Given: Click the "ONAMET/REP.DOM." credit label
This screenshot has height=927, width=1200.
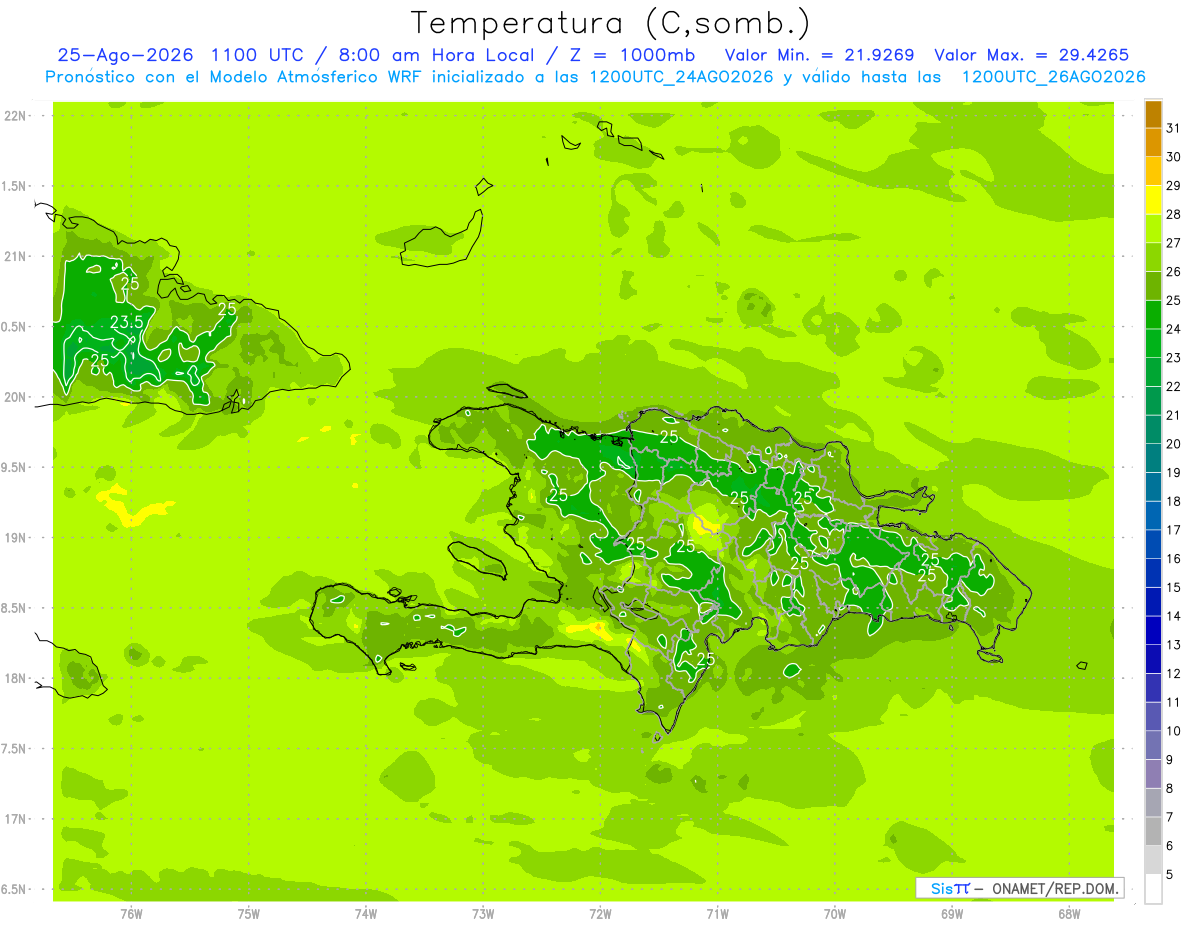Looking at the screenshot, I should click(1055, 888).
